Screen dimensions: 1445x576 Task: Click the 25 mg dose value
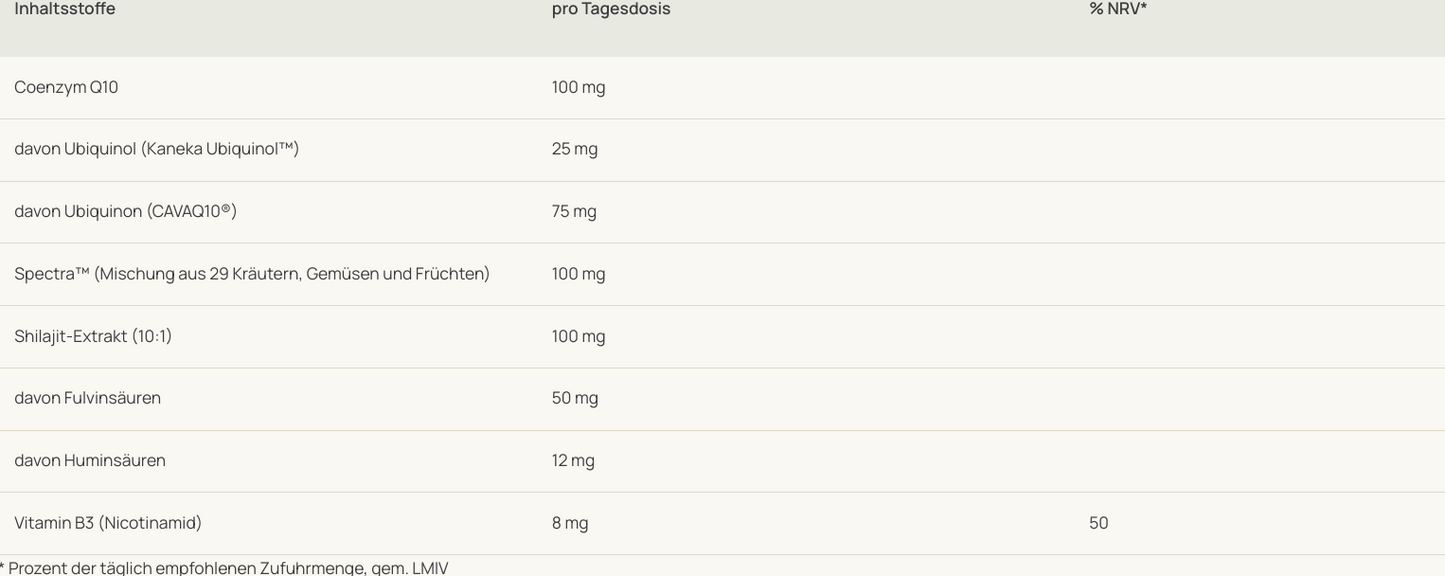(x=575, y=149)
